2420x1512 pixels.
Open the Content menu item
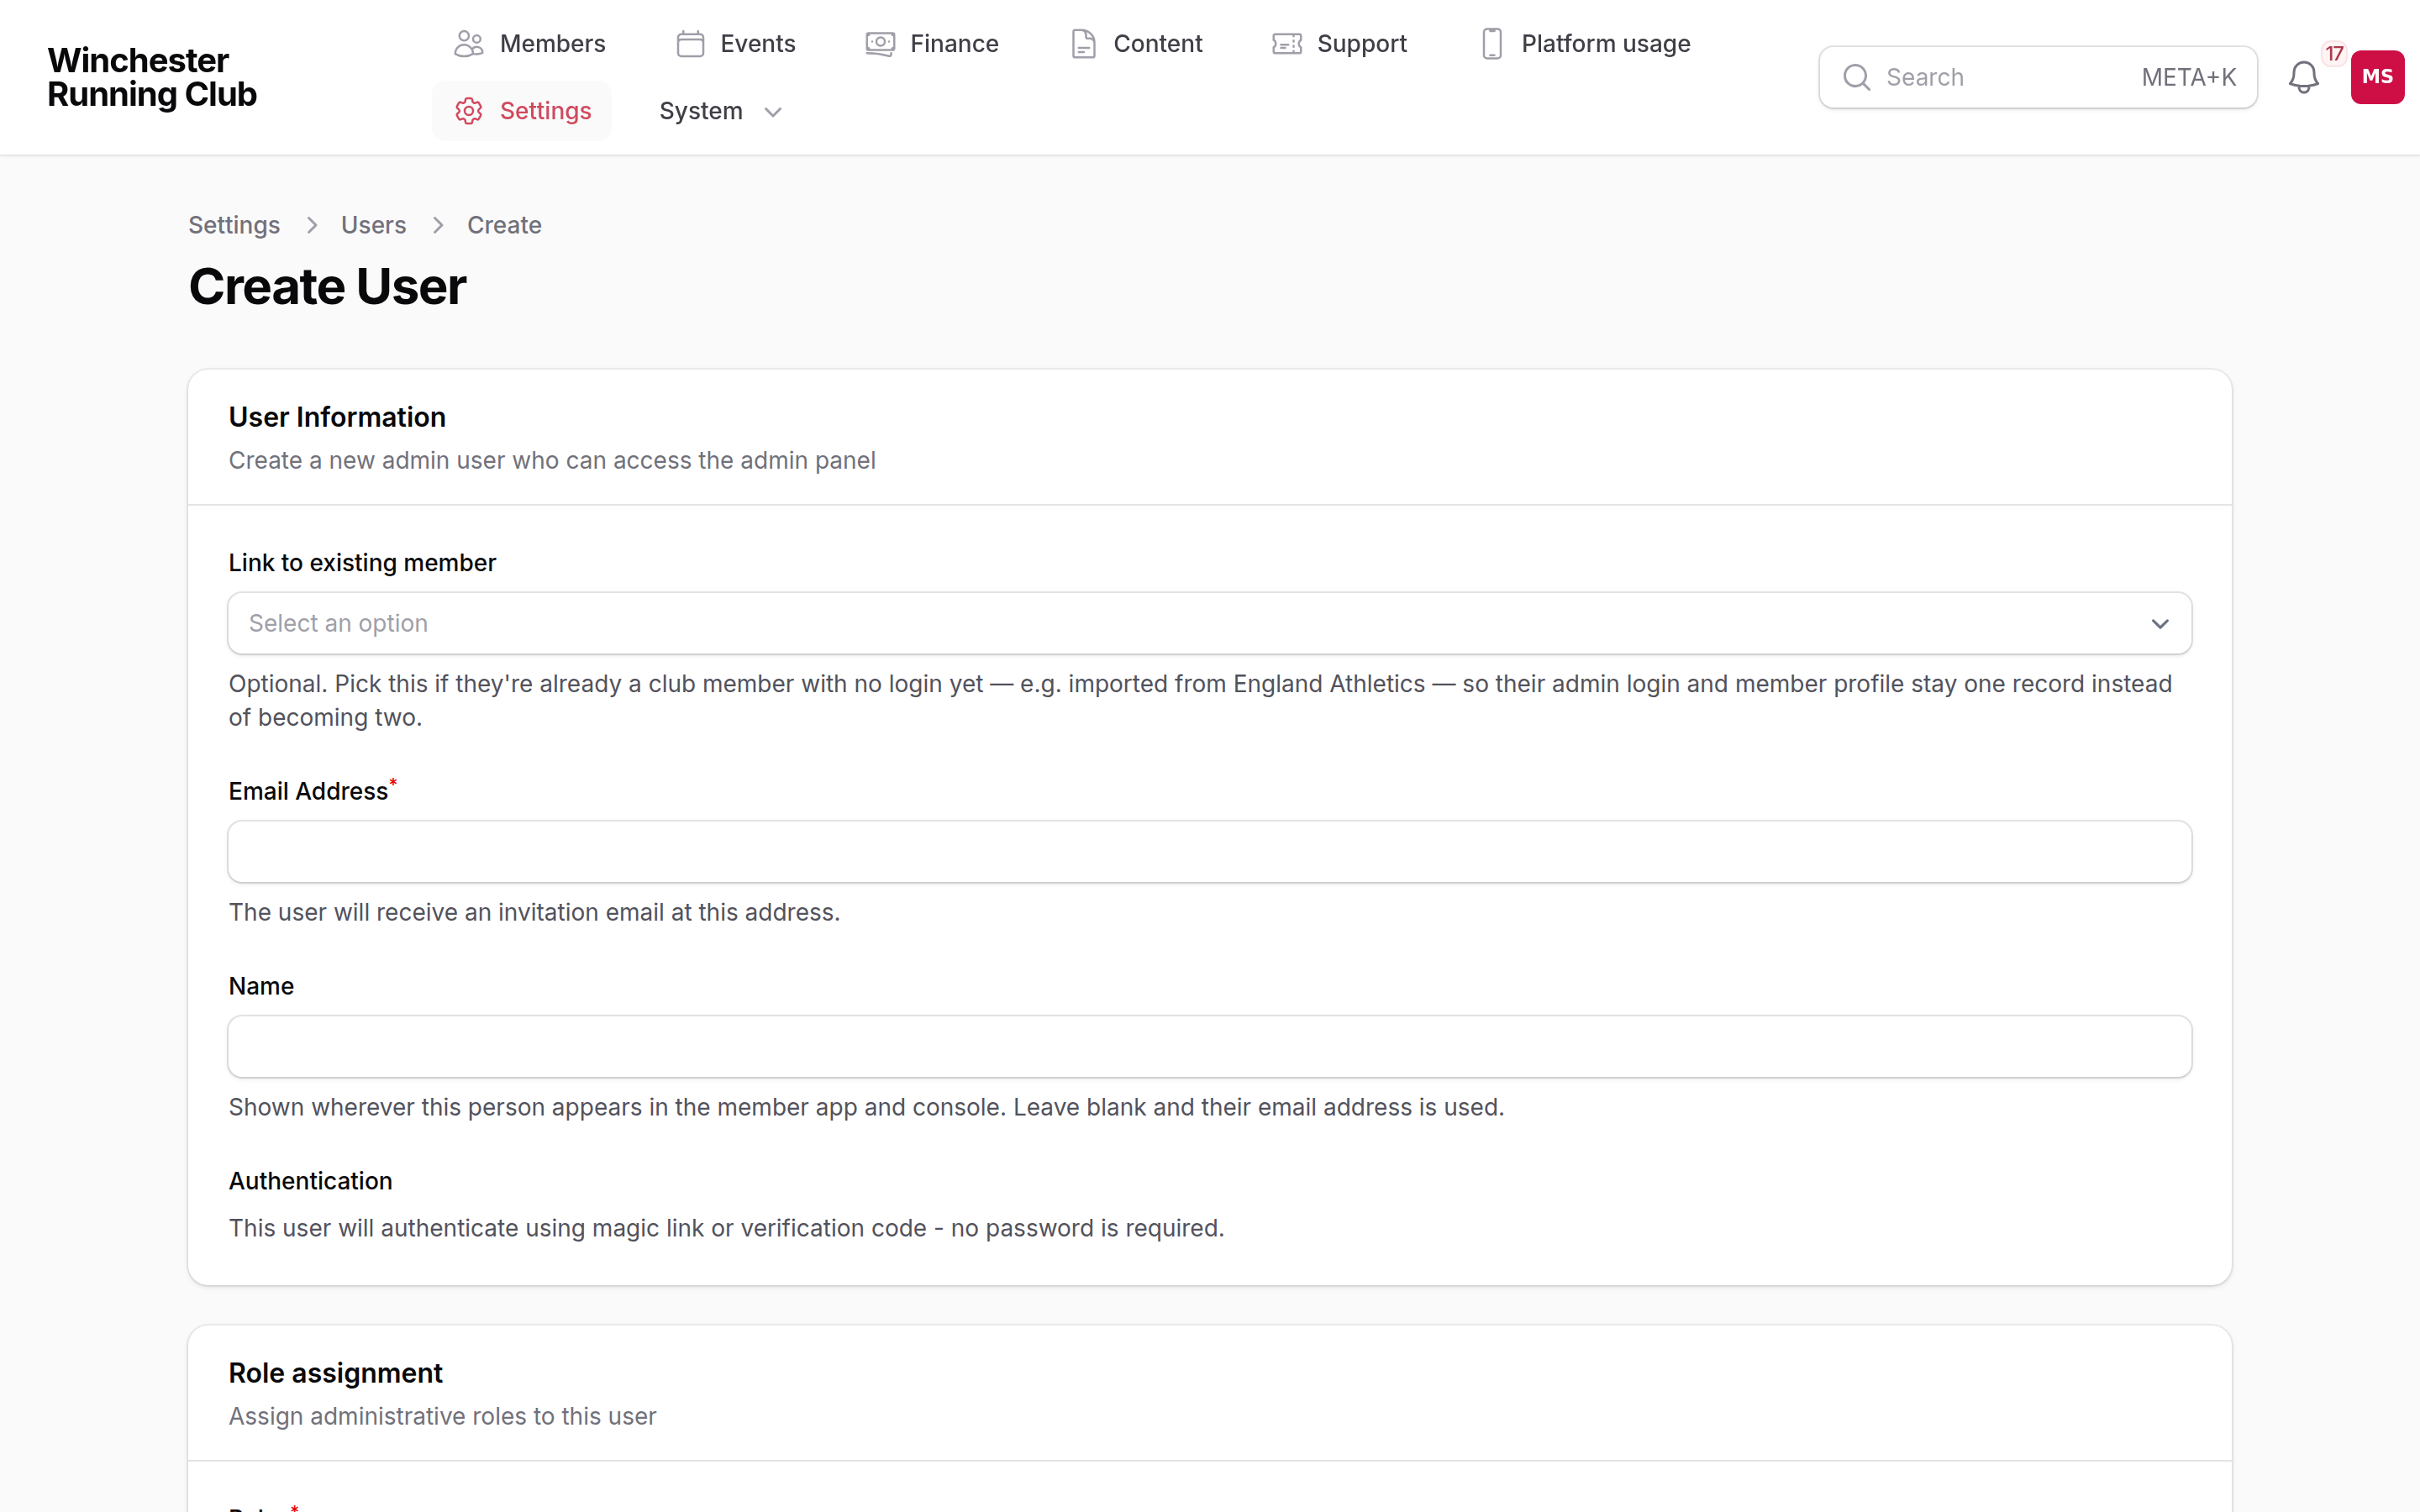coord(1136,44)
